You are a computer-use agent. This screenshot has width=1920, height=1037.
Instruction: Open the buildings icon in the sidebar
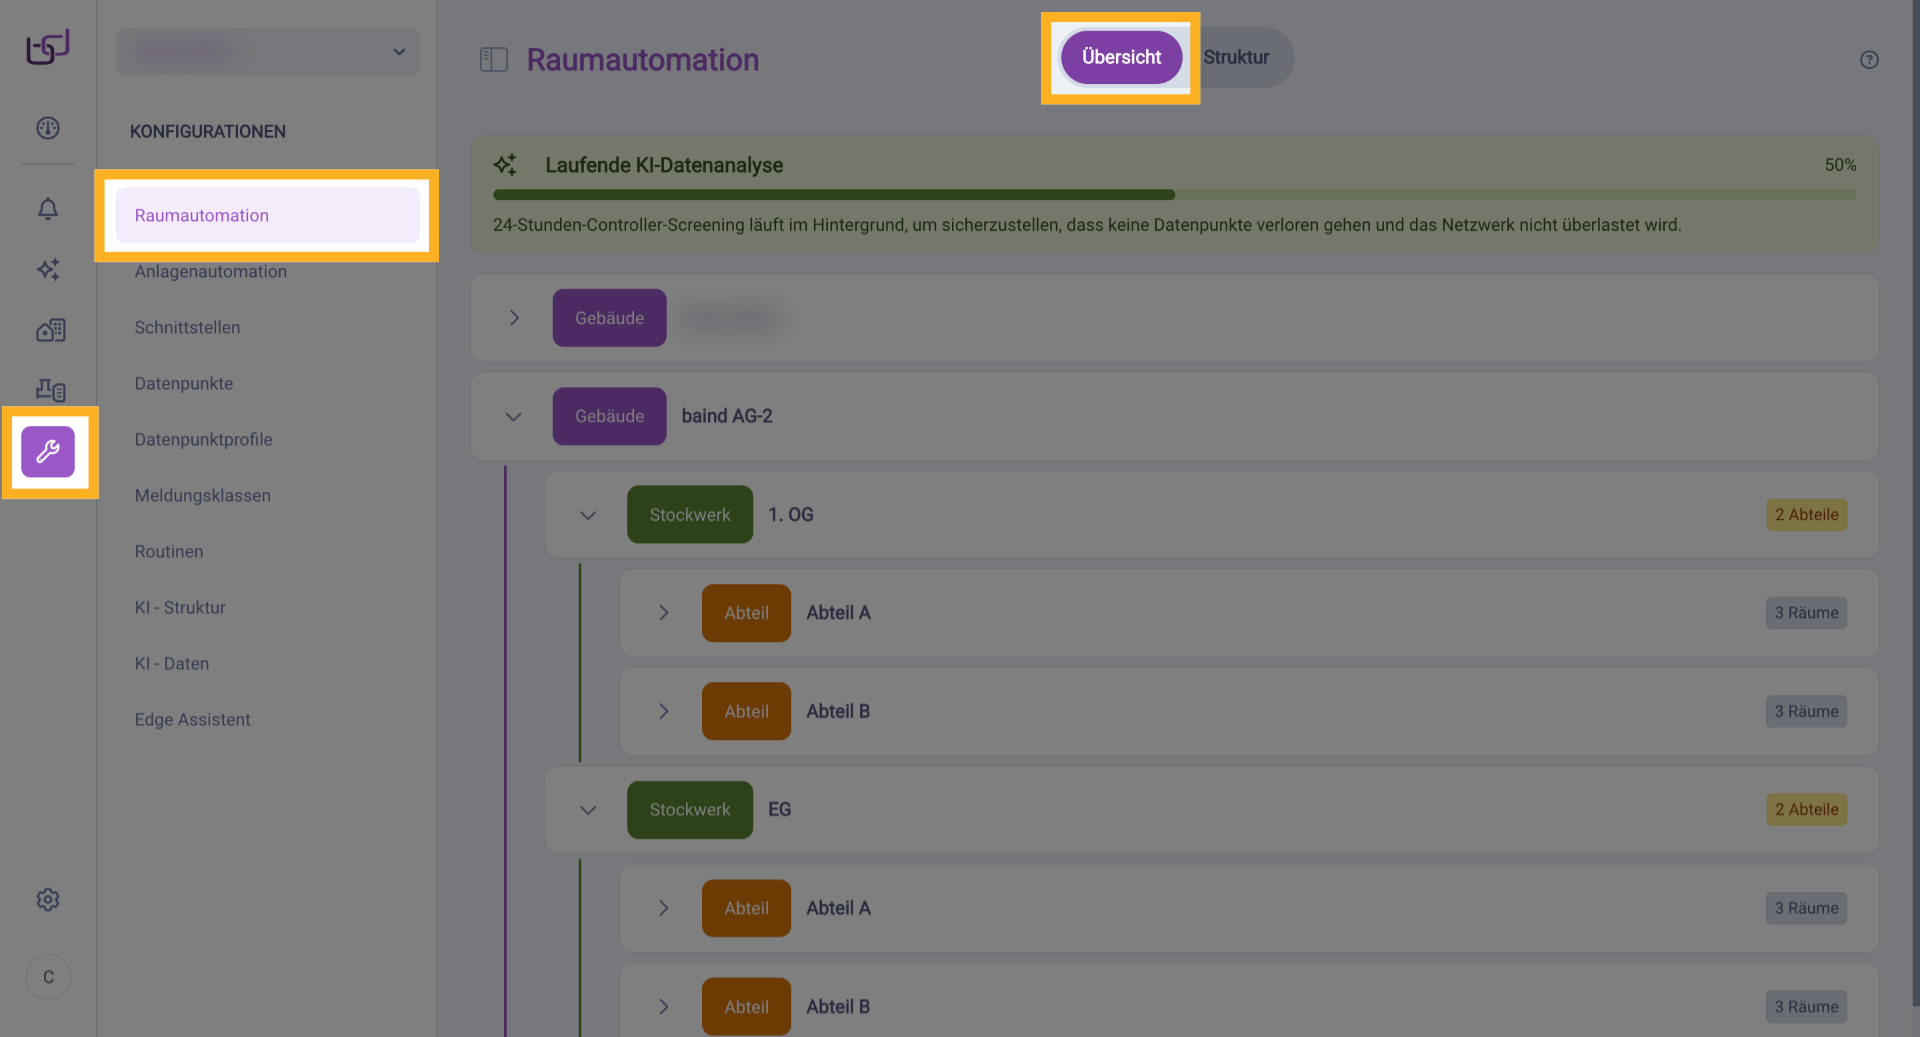[x=48, y=330]
